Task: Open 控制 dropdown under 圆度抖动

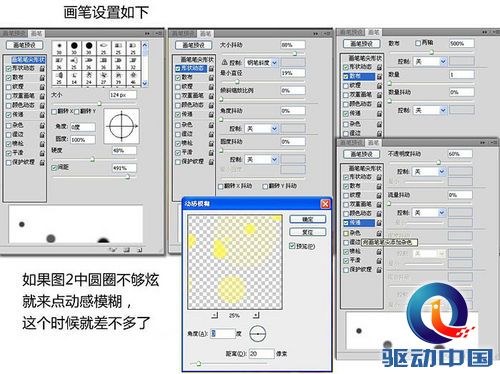Action: tap(261, 160)
